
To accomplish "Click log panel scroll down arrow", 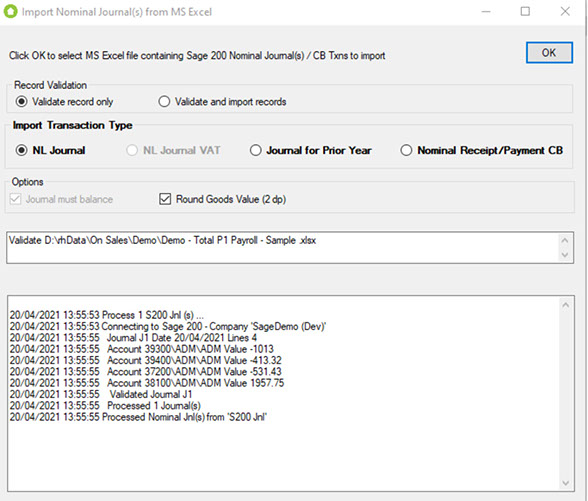I will [566, 483].
